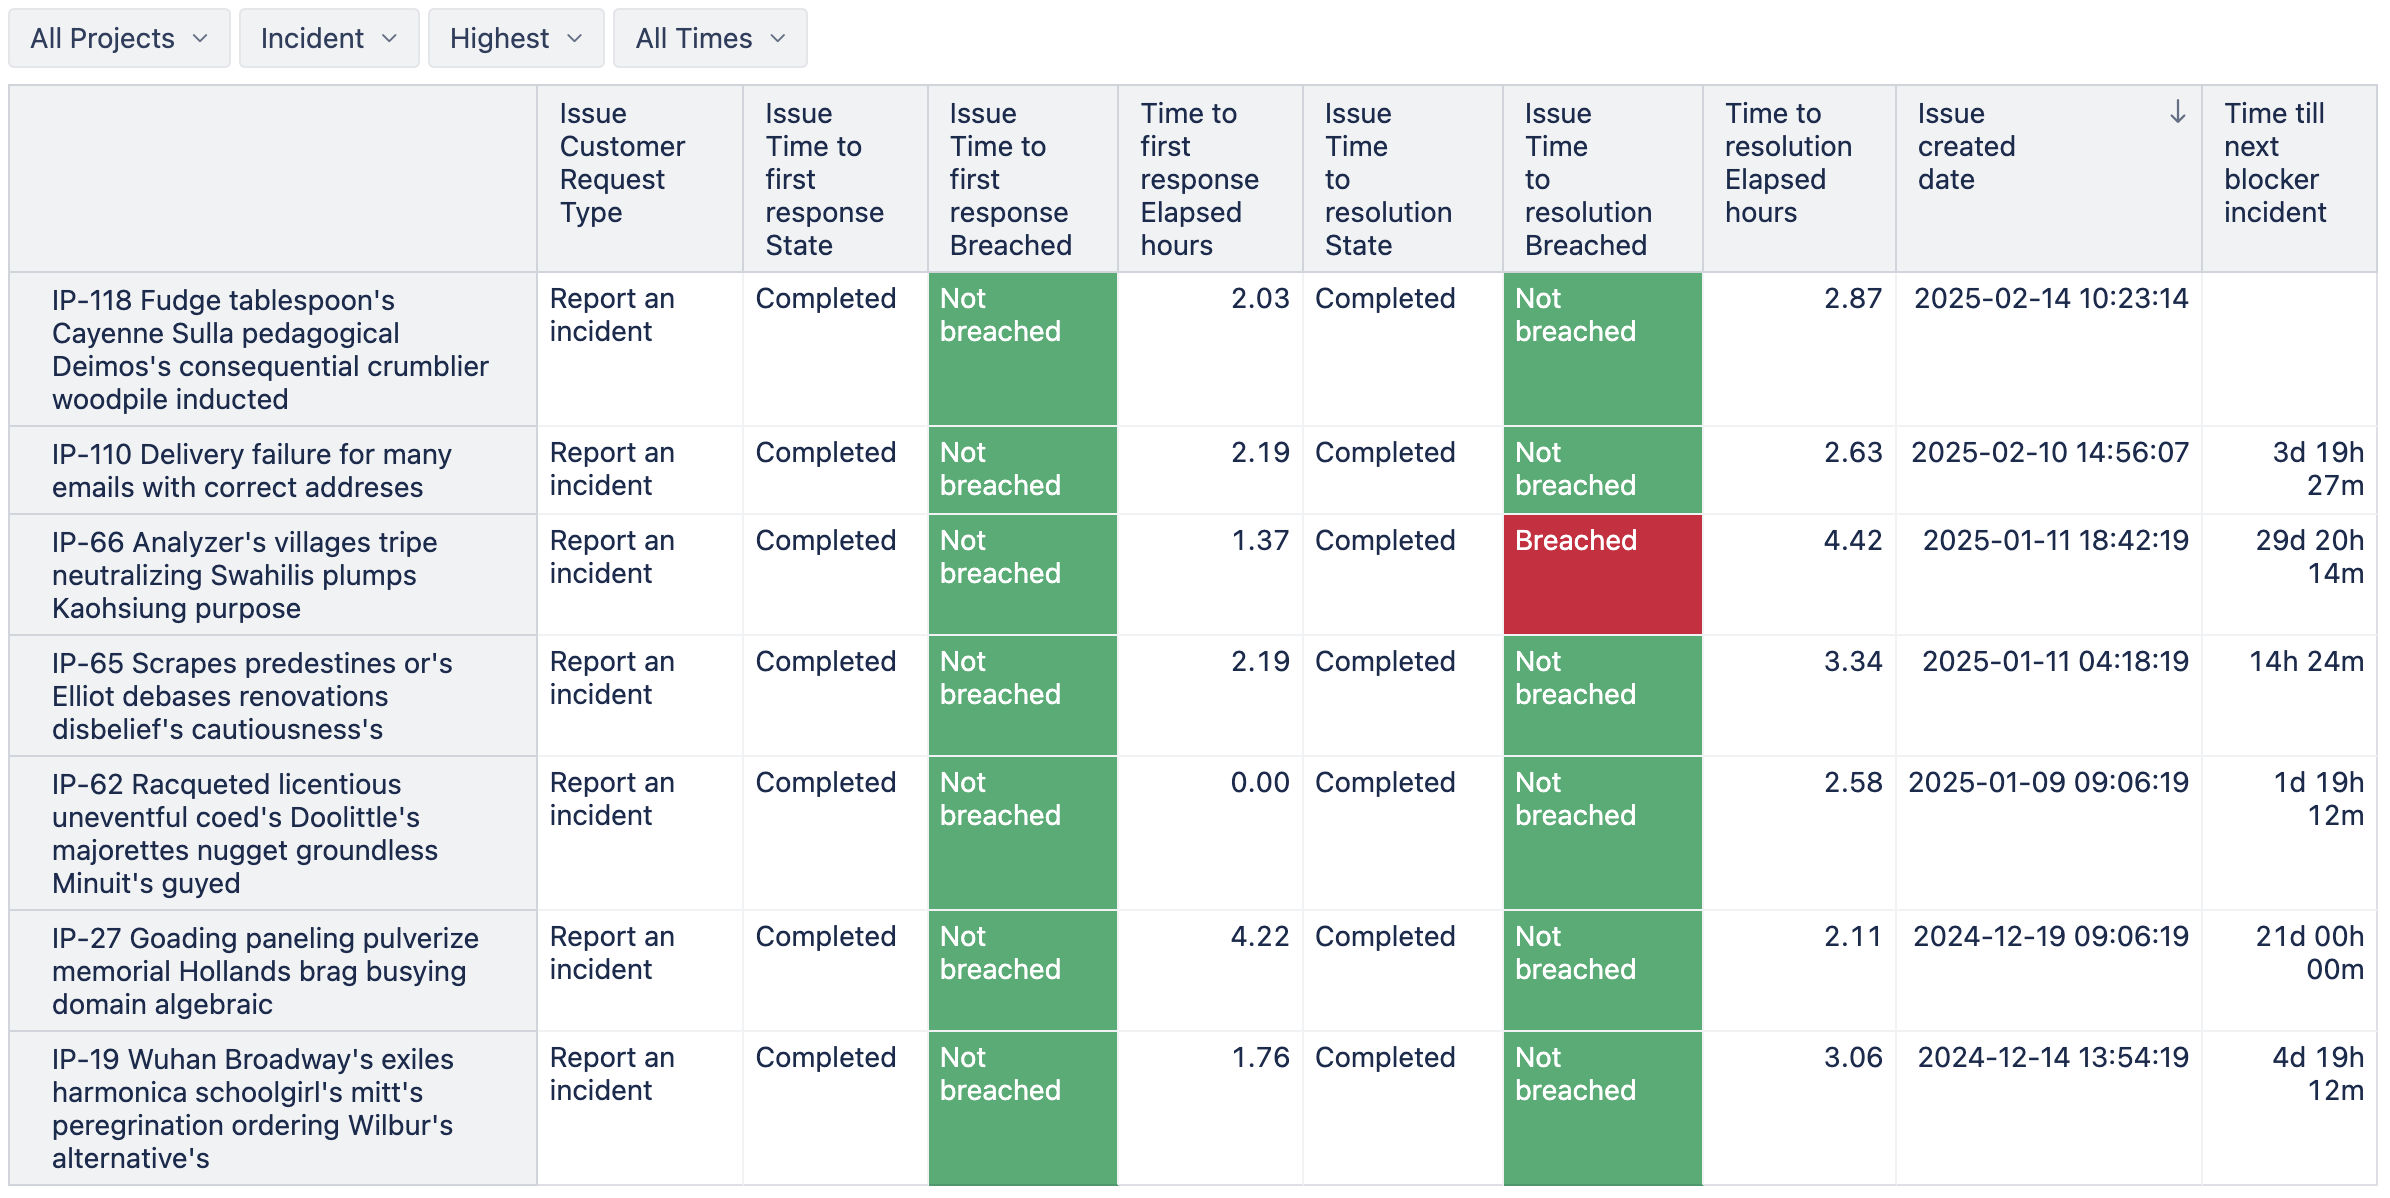Select the Completed resolution state for IP-27
Screen dimensions: 2390x1198
click(x=1385, y=936)
